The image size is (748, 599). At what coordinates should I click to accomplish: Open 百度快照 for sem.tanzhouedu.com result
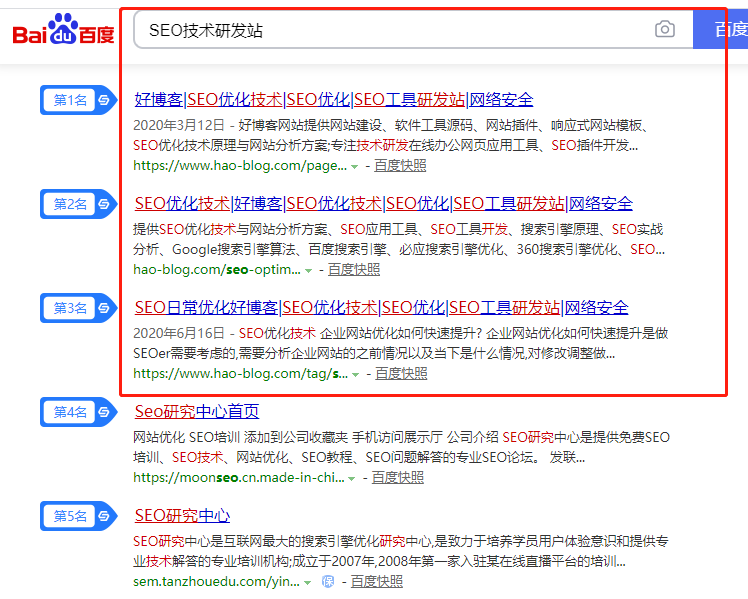tap(377, 582)
